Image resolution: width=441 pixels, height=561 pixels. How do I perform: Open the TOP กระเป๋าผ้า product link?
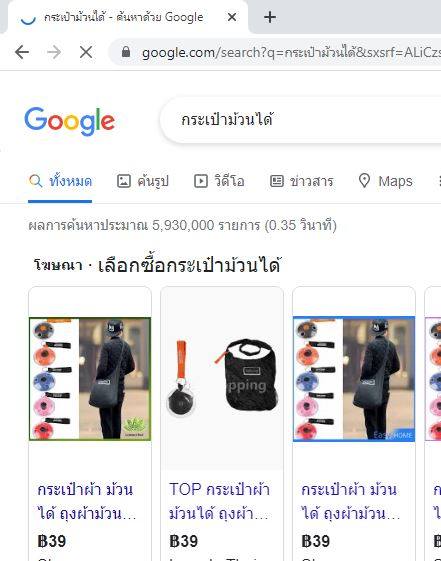pyautogui.click(x=219, y=501)
